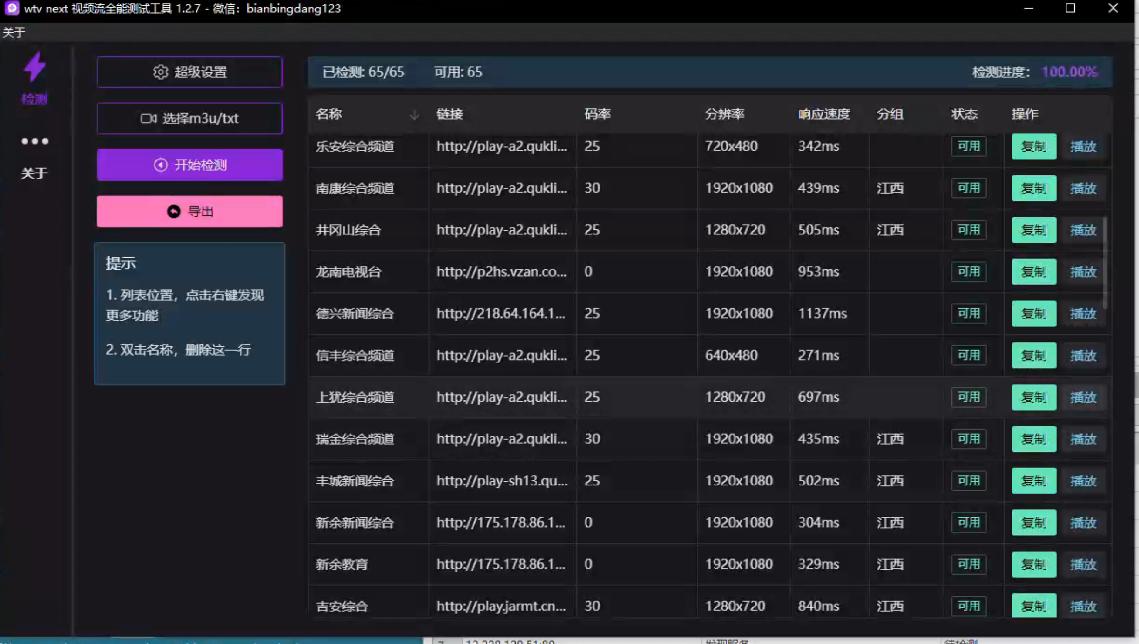Viewport: 1139px width, 644px height.
Task: Click the 可用 status tag for 井冈山综合
Action: tap(968, 230)
